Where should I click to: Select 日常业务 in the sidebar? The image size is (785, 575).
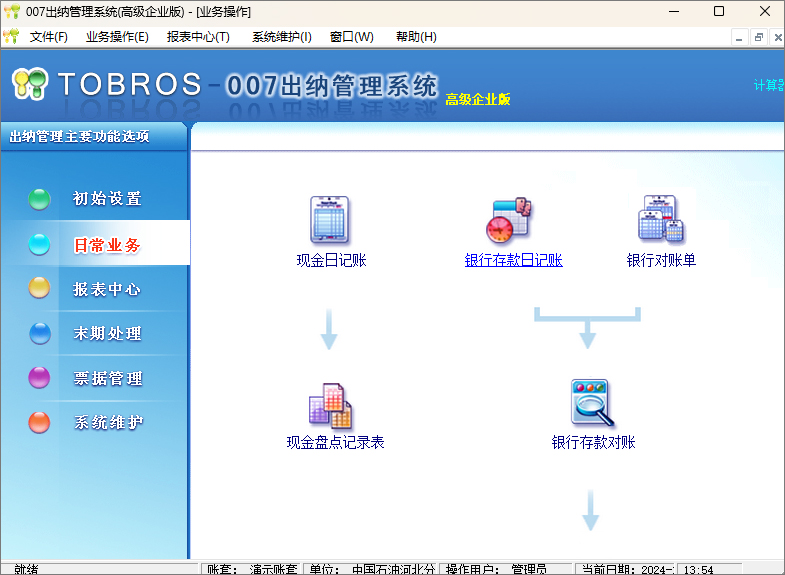(107, 245)
